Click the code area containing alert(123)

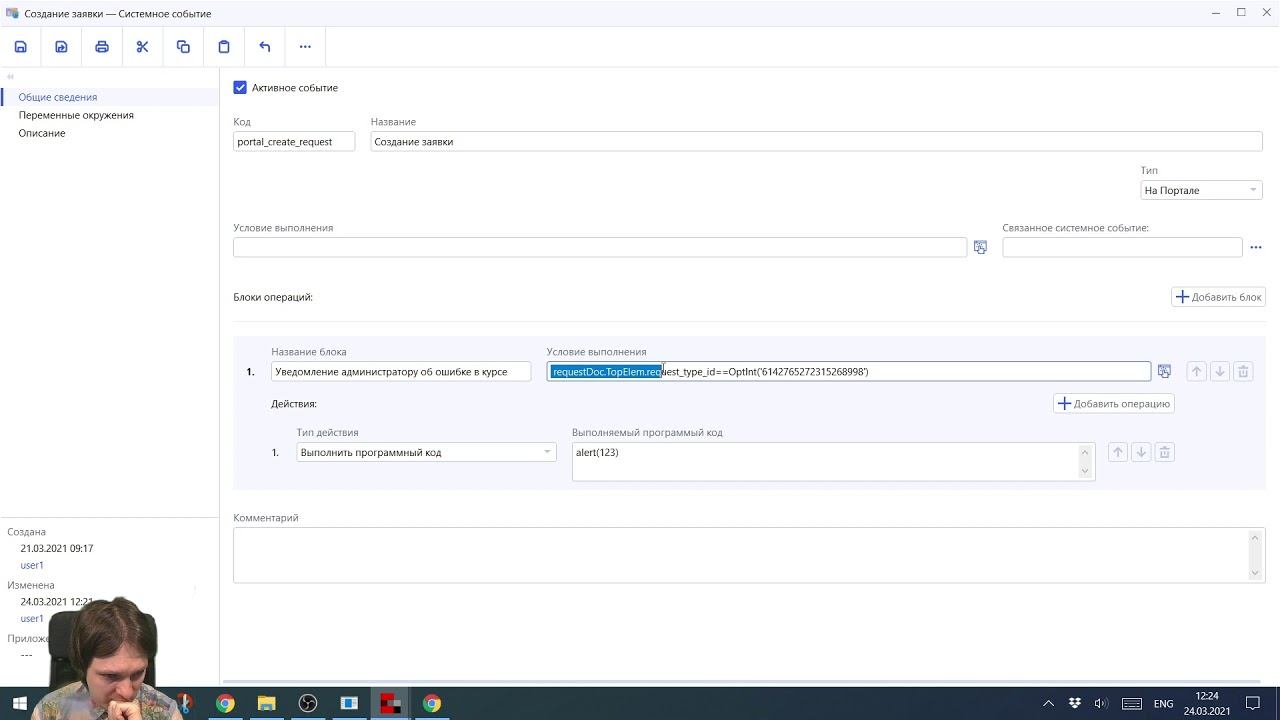pos(825,461)
